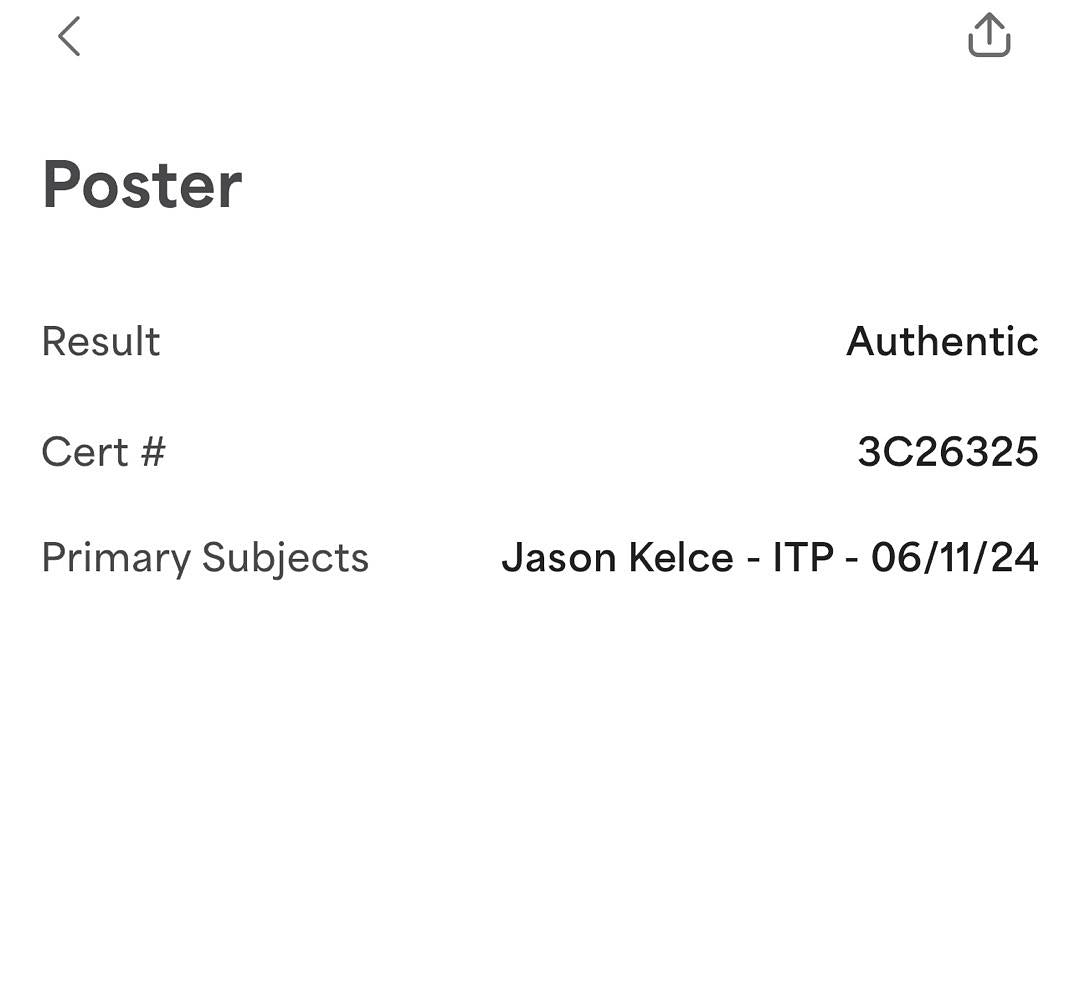The image size is (1080, 1007).
Task: Tap the Authentic result value
Action: pyautogui.click(x=942, y=342)
